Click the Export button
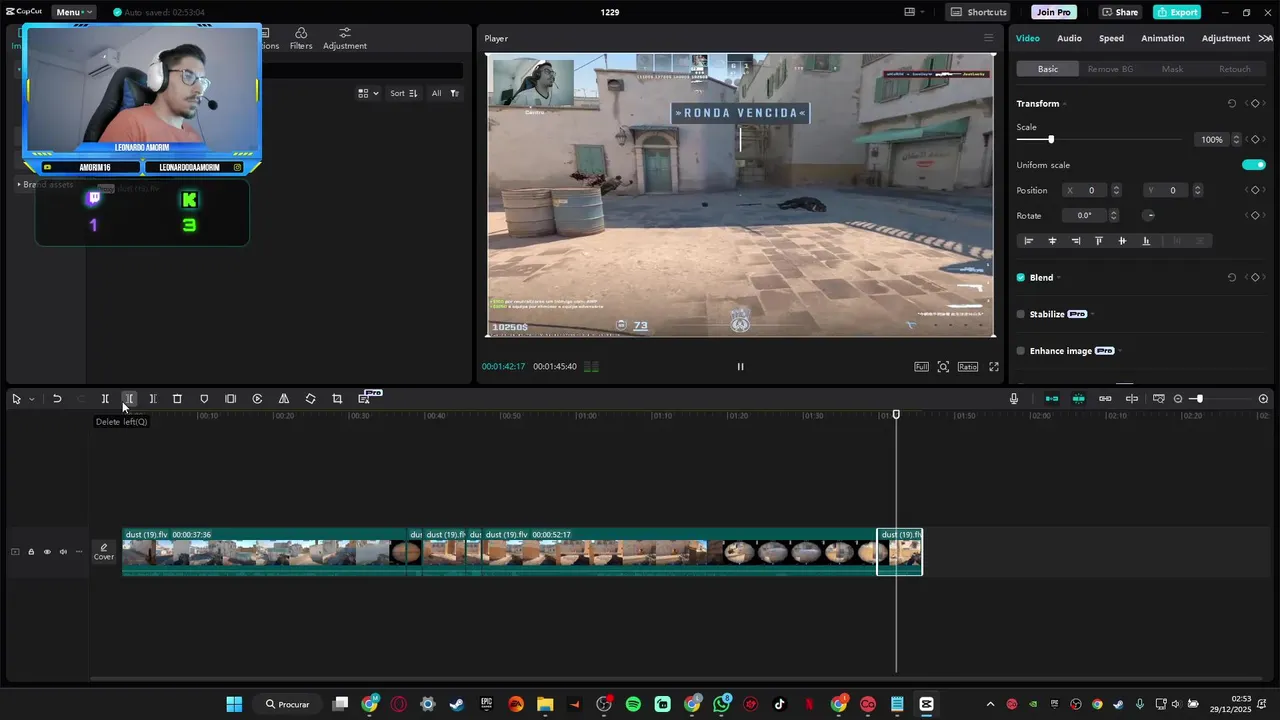The width and height of the screenshot is (1280, 720). 1177,12
